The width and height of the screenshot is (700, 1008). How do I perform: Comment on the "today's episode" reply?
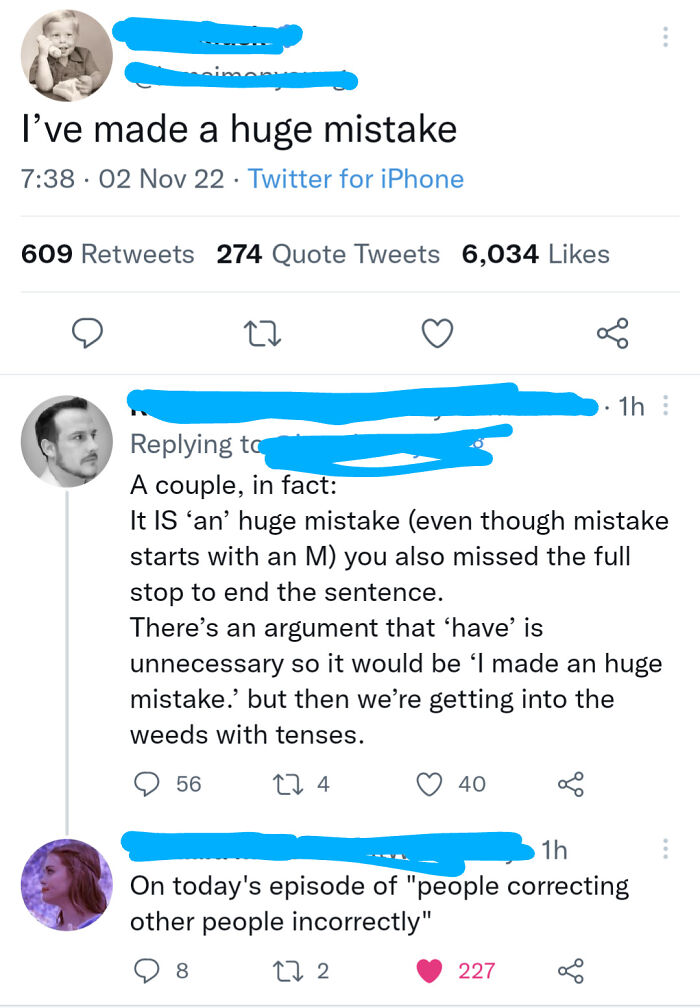pyautogui.click(x=147, y=969)
